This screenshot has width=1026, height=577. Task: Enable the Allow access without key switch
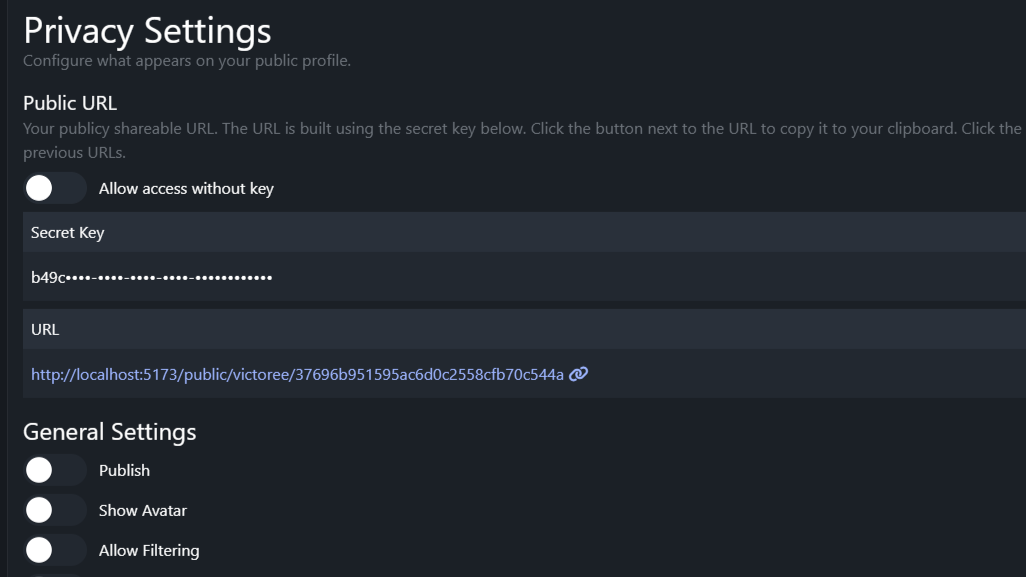tap(54, 188)
